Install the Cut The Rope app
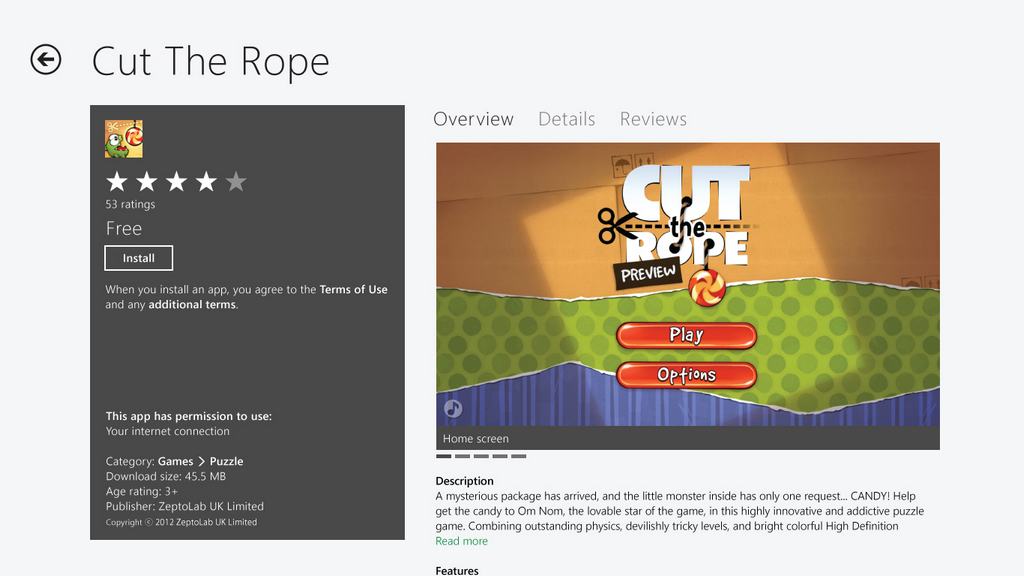 138,258
